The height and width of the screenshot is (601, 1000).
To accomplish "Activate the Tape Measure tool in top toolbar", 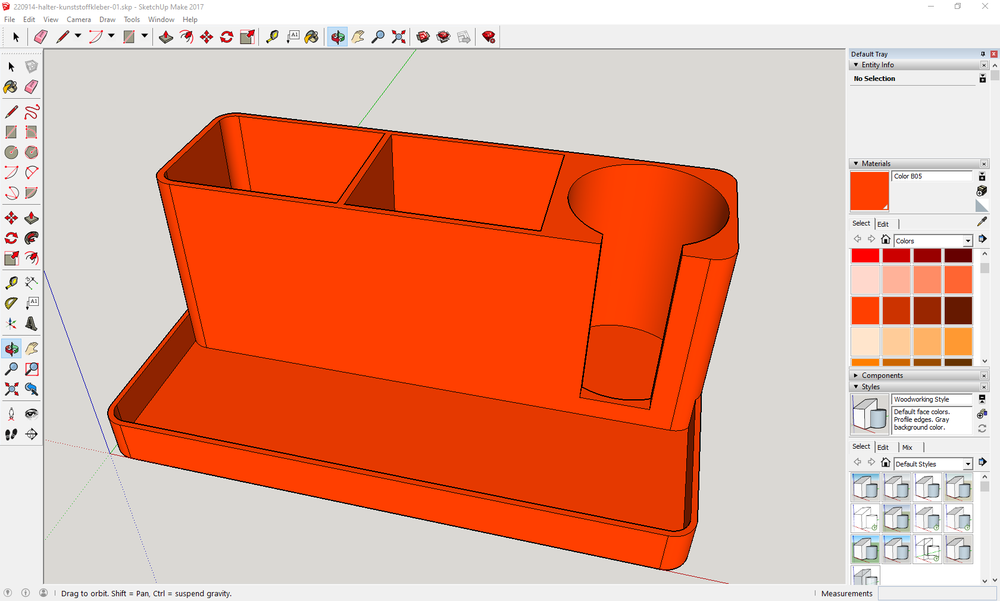I will point(272,37).
